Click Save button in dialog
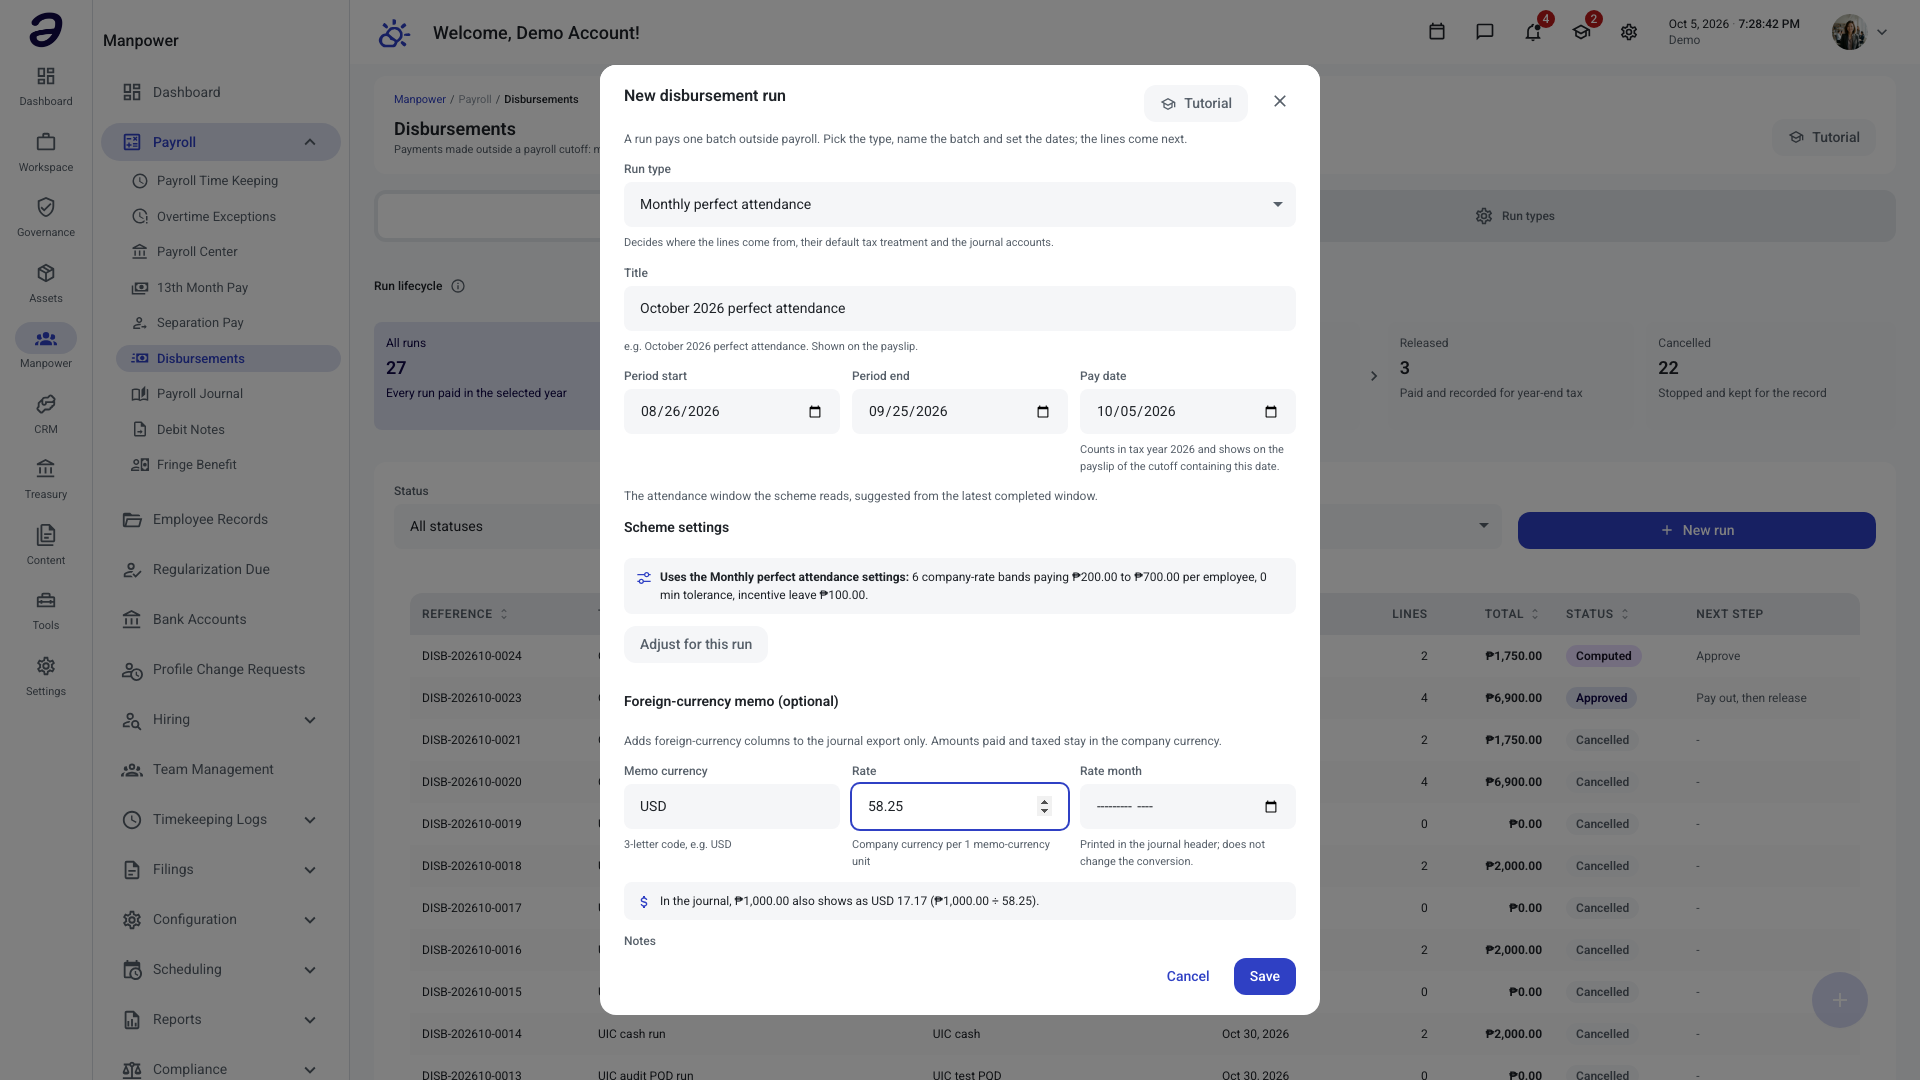This screenshot has width=1920, height=1080. [x=1264, y=977]
